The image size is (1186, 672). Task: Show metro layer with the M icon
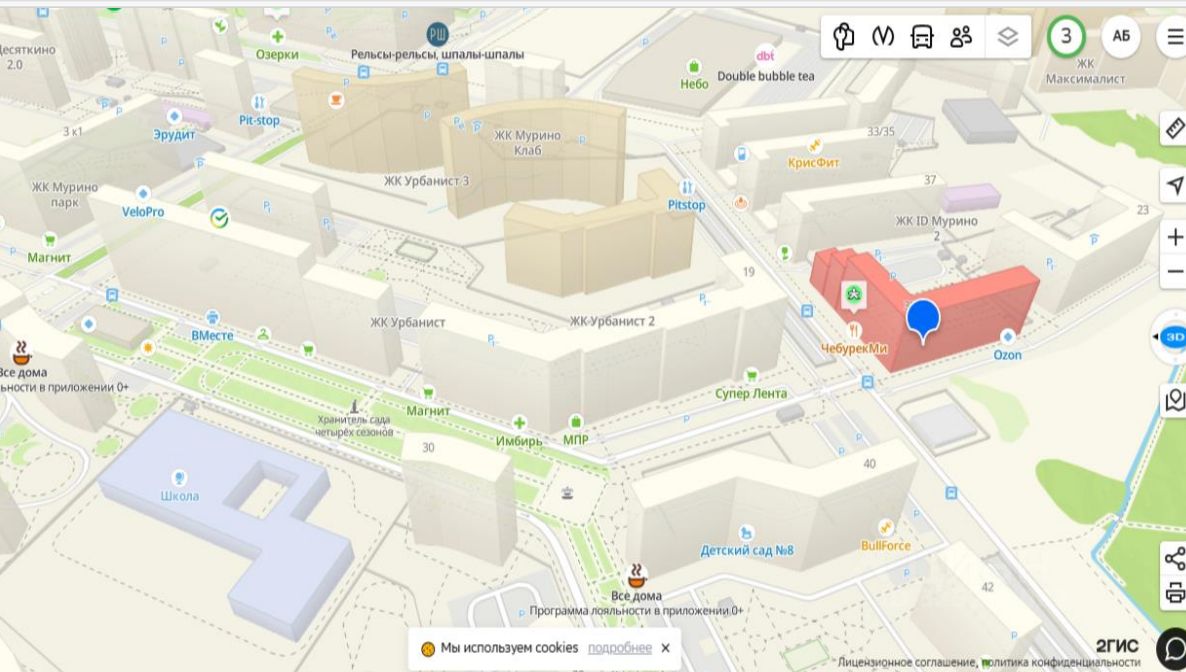[883, 36]
